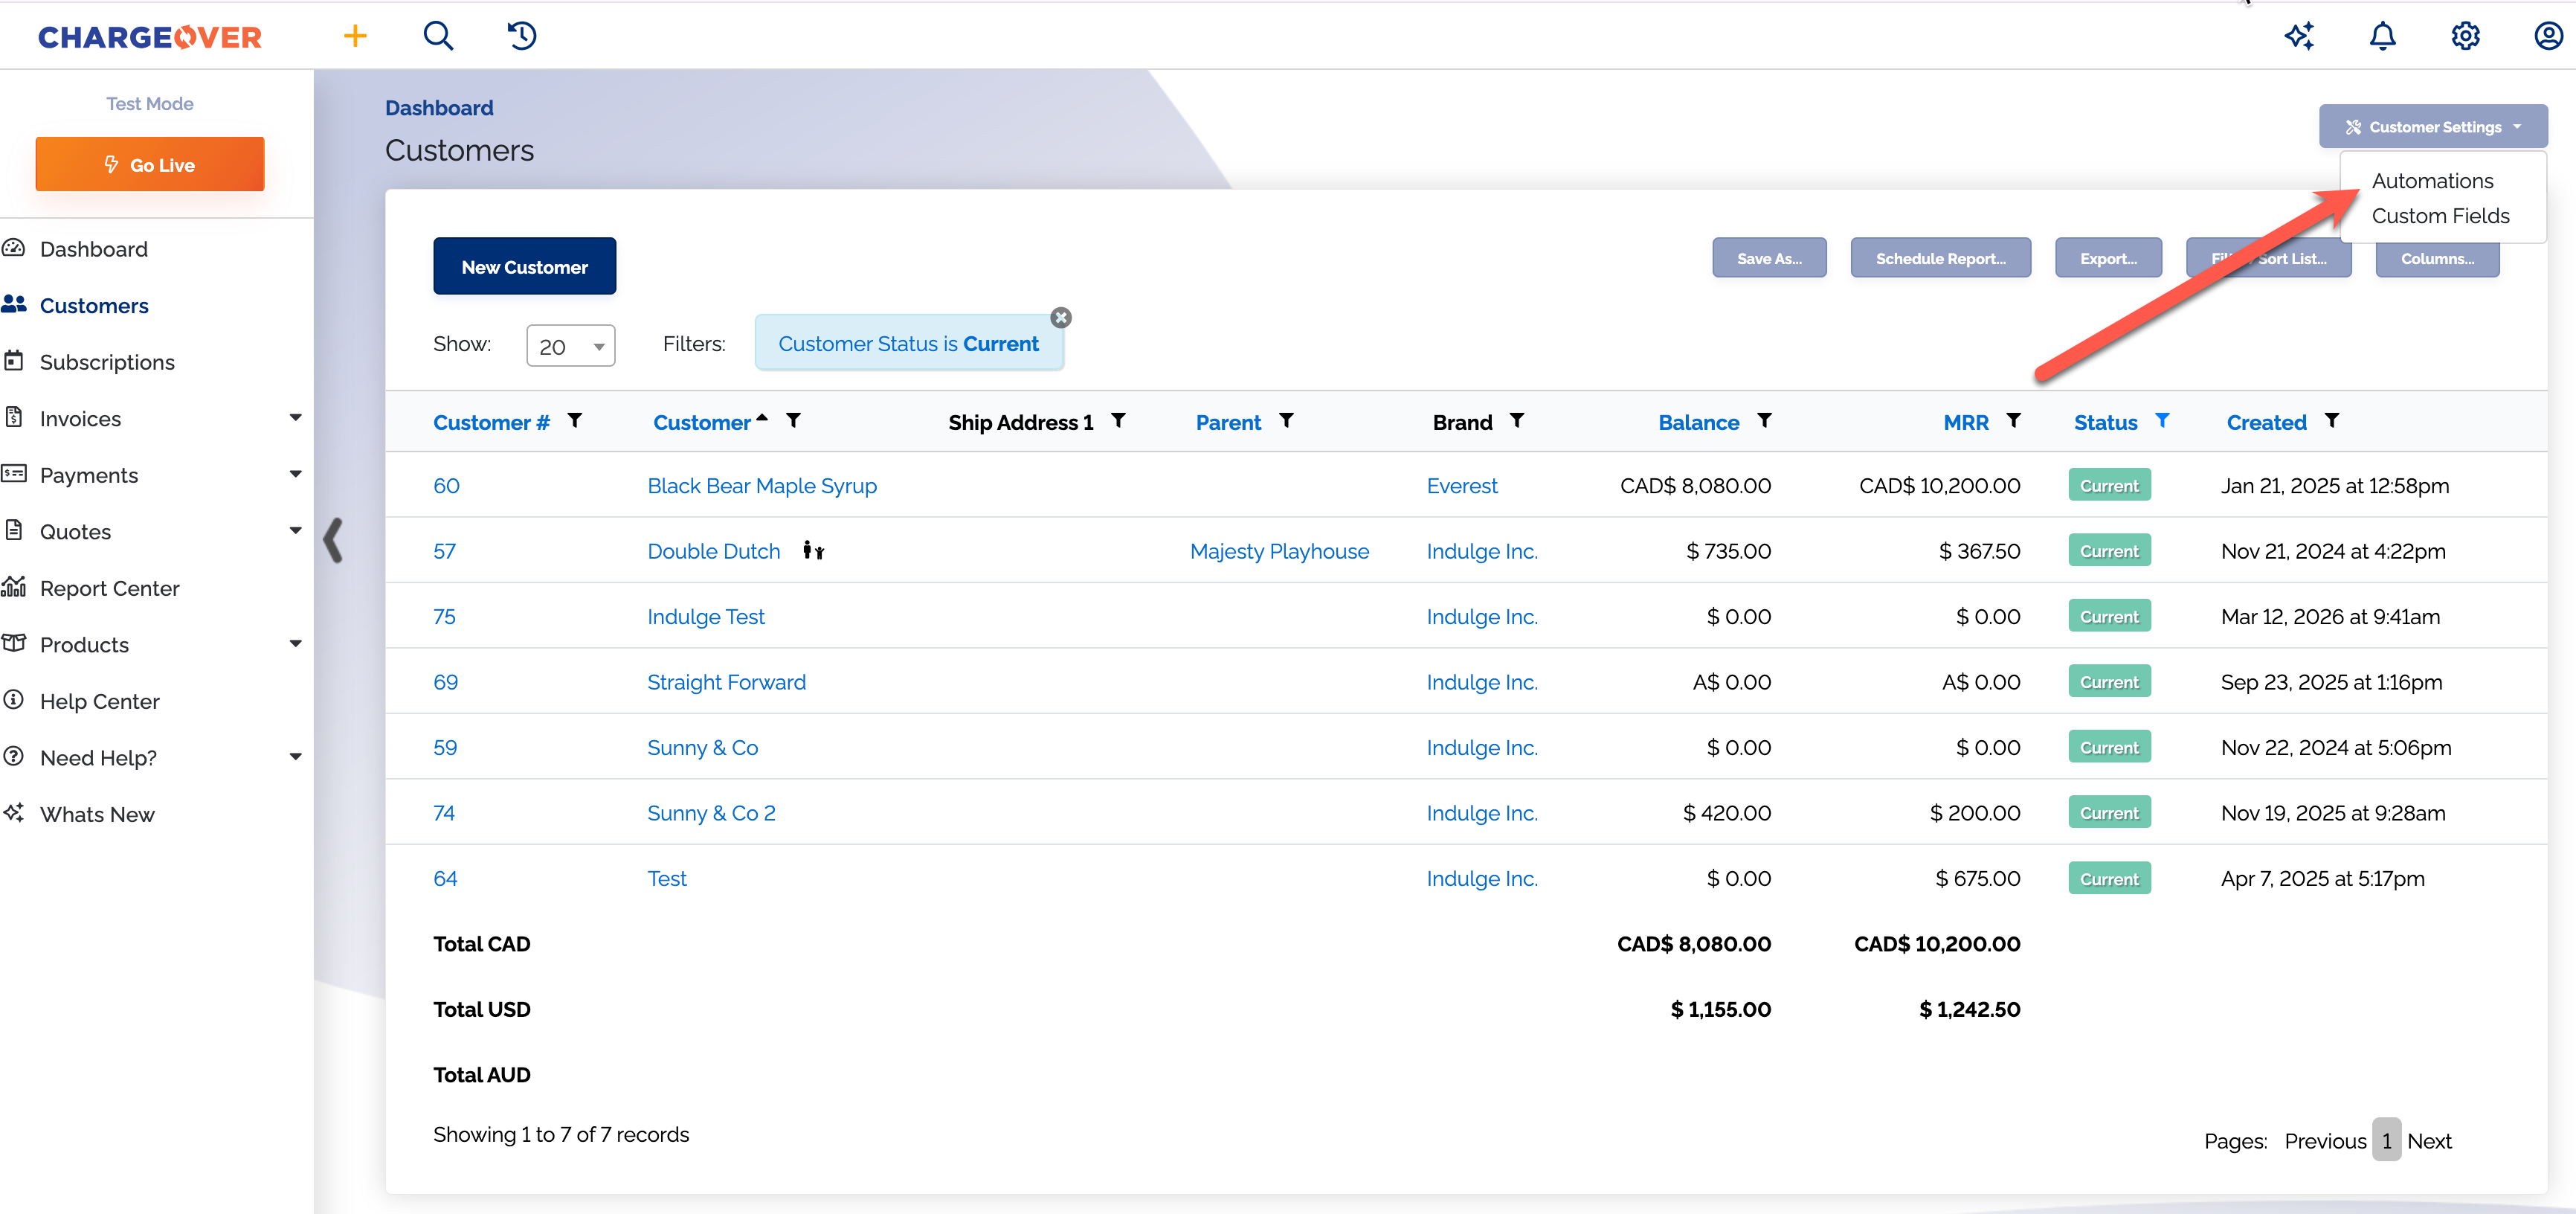Image resolution: width=2576 pixels, height=1214 pixels.
Task: Click the Status column filter funnel icon
Action: point(2162,421)
